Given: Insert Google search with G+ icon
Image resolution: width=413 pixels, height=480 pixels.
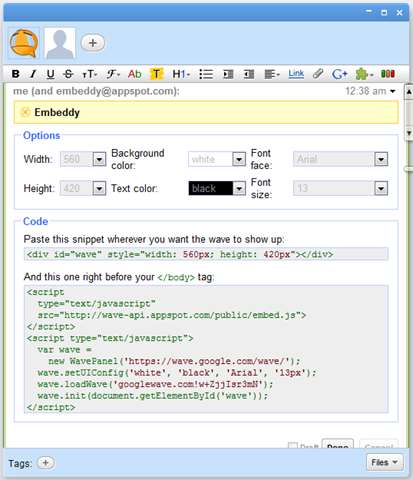Looking at the screenshot, I should pyautogui.click(x=340, y=74).
